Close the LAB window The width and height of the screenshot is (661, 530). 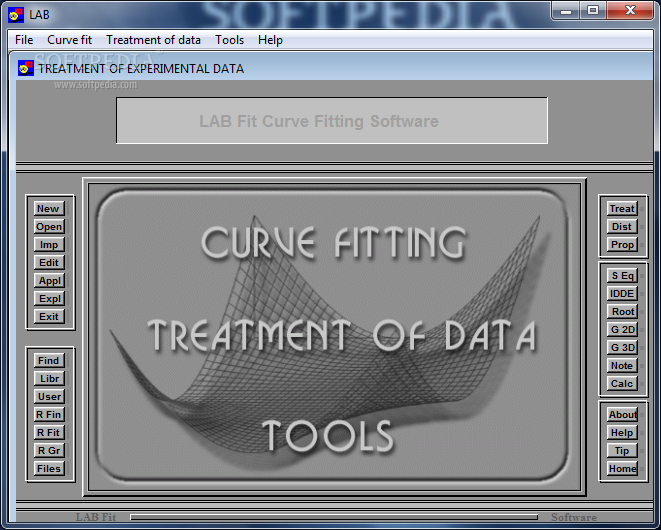point(630,11)
